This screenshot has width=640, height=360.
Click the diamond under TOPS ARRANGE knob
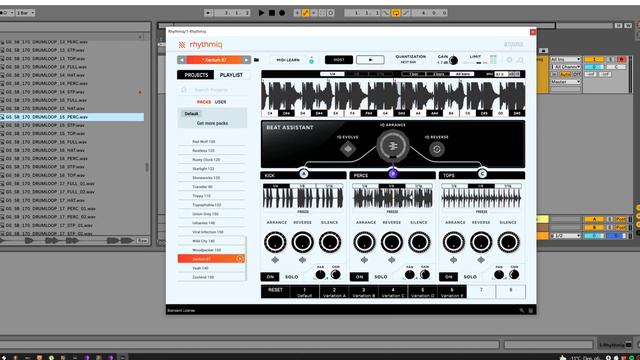pyautogui.click(x=453, y=260)
